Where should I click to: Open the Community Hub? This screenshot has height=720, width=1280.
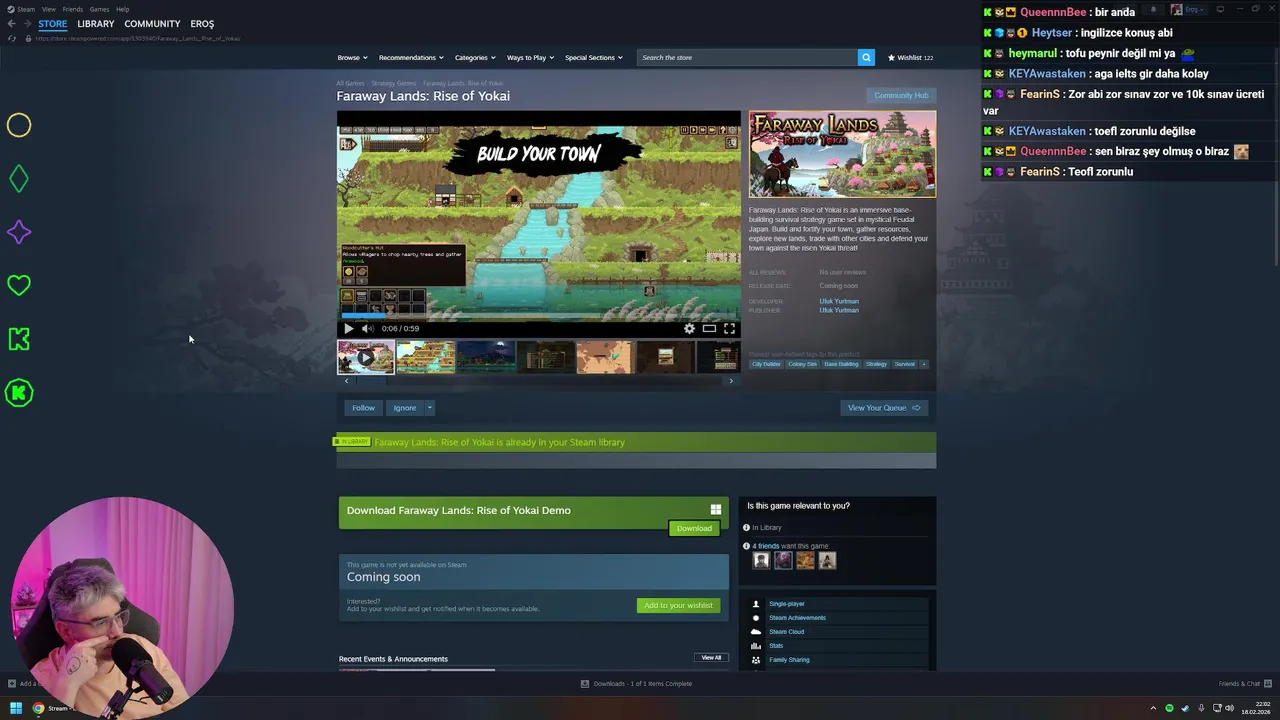(901, 96)
